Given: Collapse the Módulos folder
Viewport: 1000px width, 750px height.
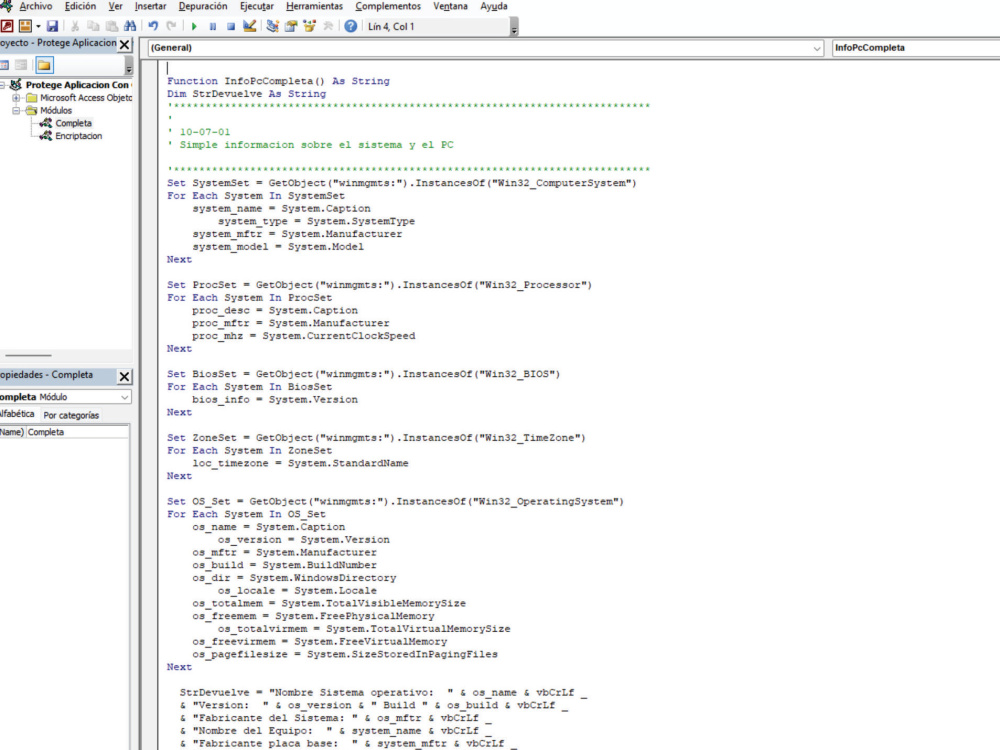Looking at the screenshot, I should click(16, 110).
